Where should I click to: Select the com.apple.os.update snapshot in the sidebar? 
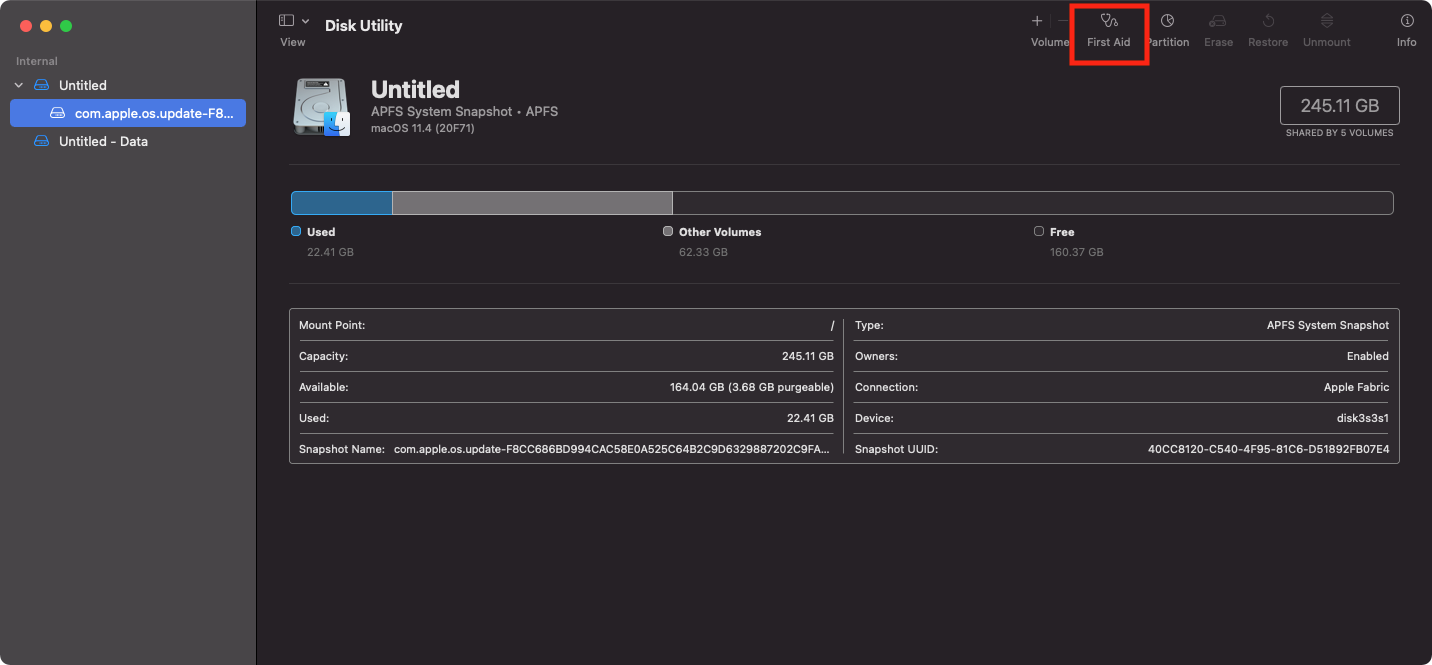[127, 113]
